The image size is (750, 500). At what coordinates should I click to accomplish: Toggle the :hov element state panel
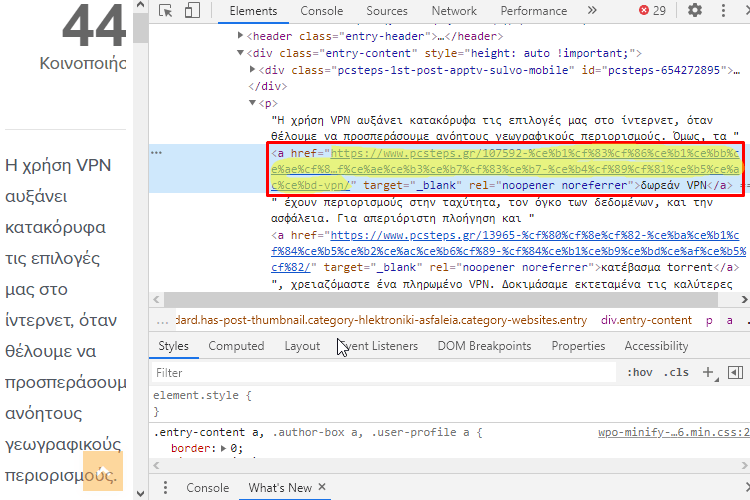click(640, 372)
